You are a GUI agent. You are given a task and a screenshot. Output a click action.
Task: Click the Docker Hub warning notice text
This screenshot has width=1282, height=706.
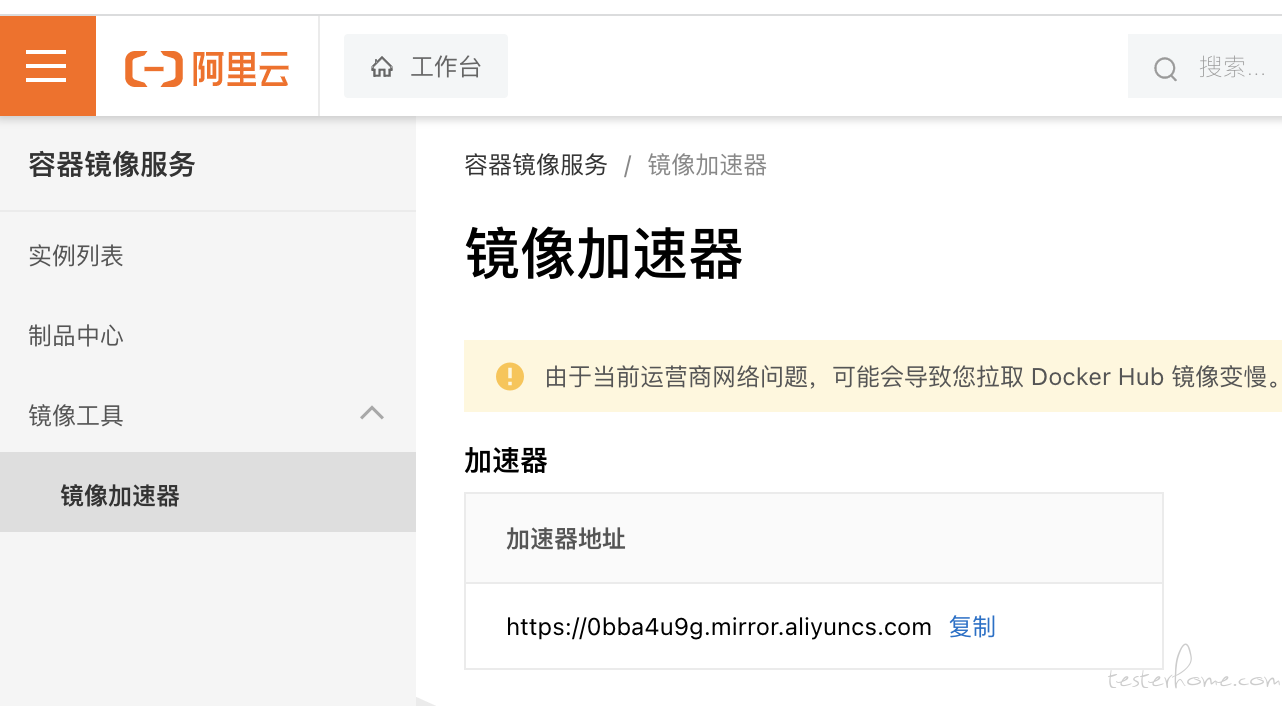tap(912, 377)
